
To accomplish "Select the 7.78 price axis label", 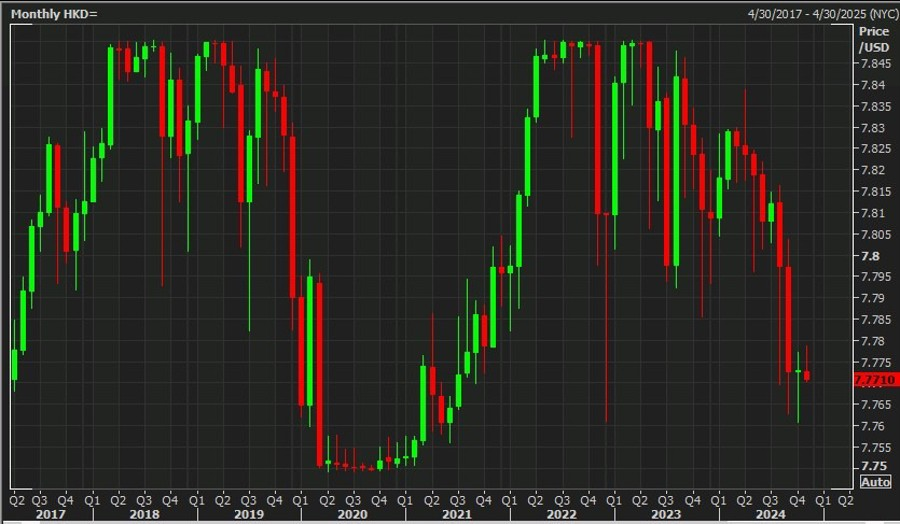I will pyautogui.click(x=872, y=341).
